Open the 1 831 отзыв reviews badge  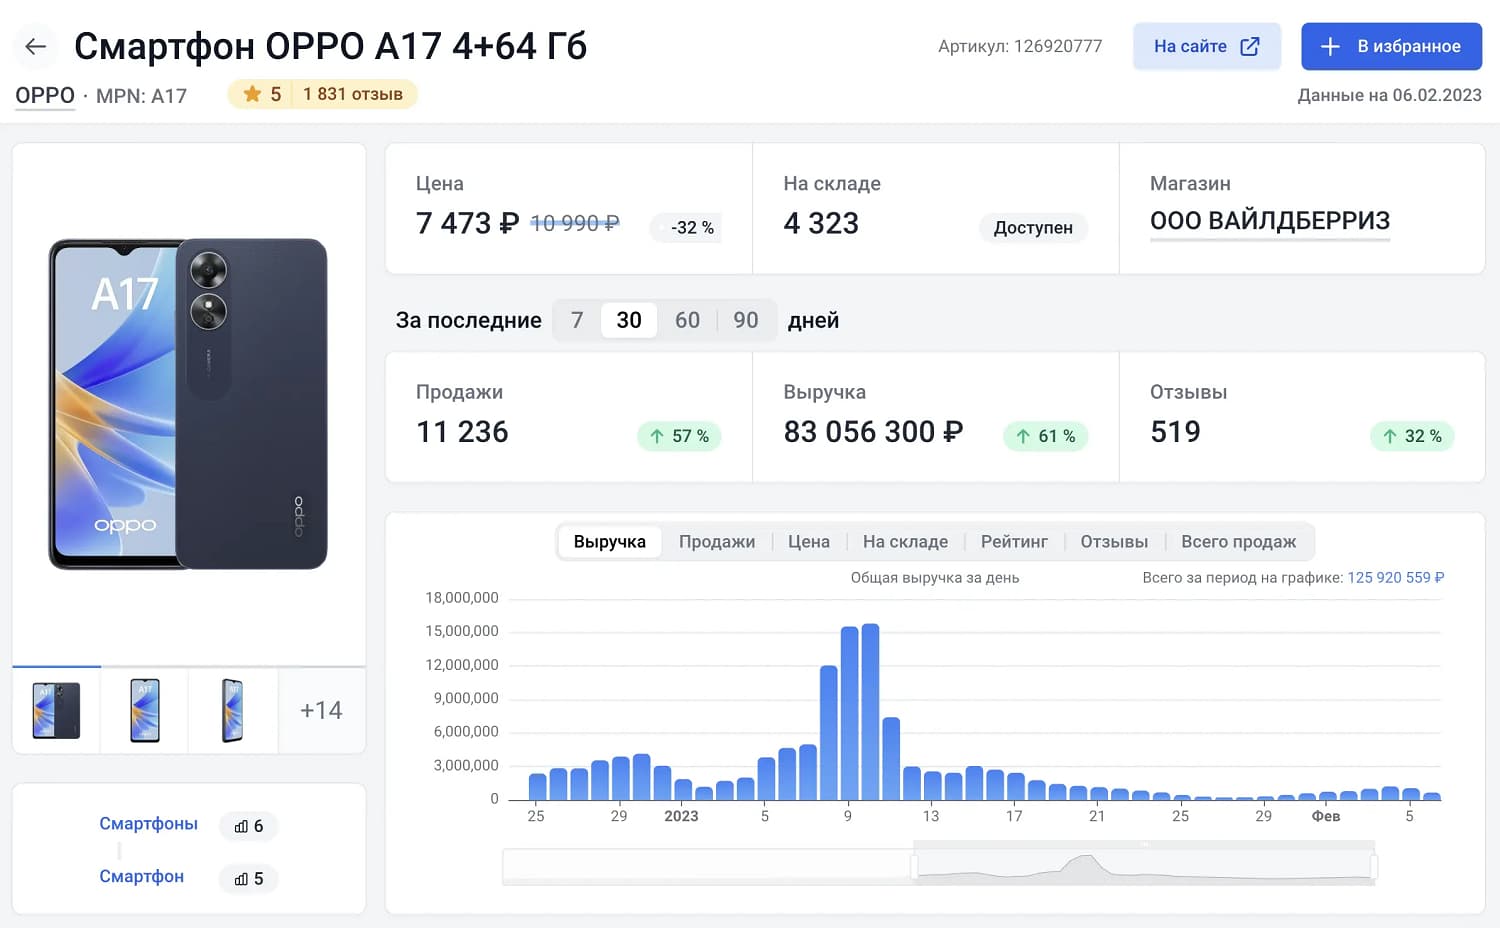[353, 94]
